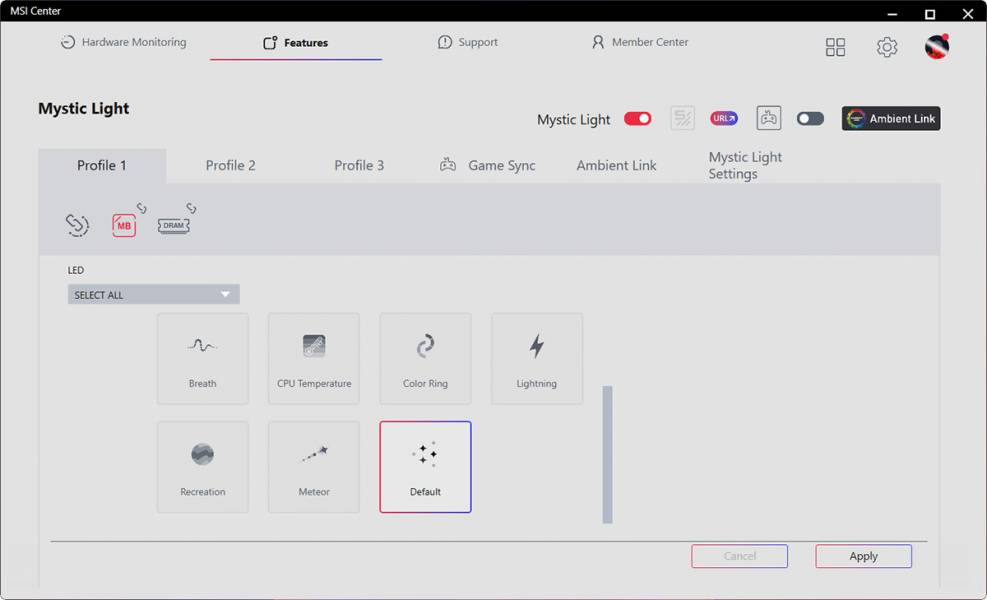Click the effects list scrollbar
Viewport: 987px width, 600px height.
point(607,454)
